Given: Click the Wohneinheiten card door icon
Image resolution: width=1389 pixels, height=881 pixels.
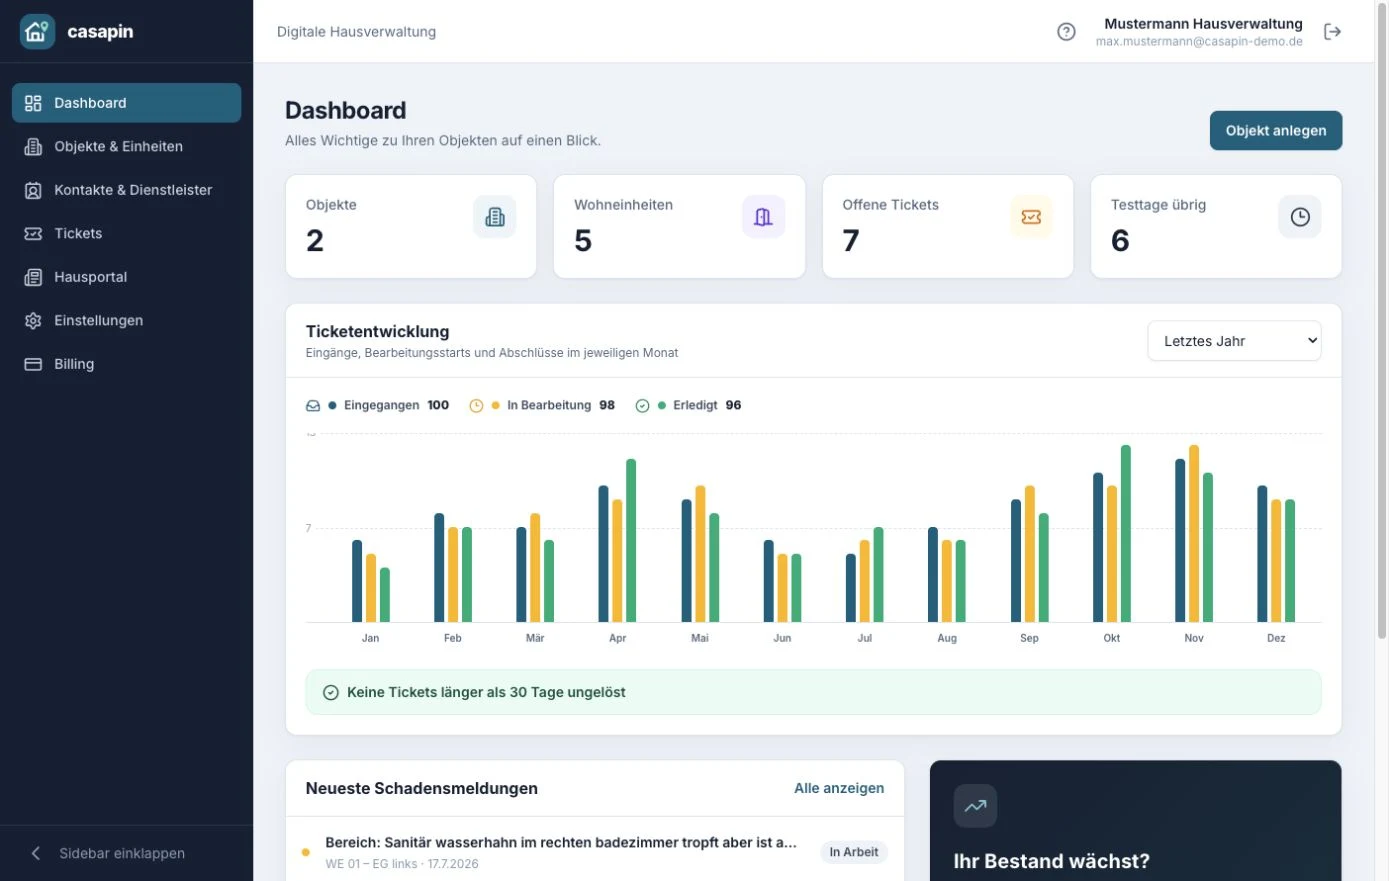Looking at the screenshot, I should tap(763, 217).
